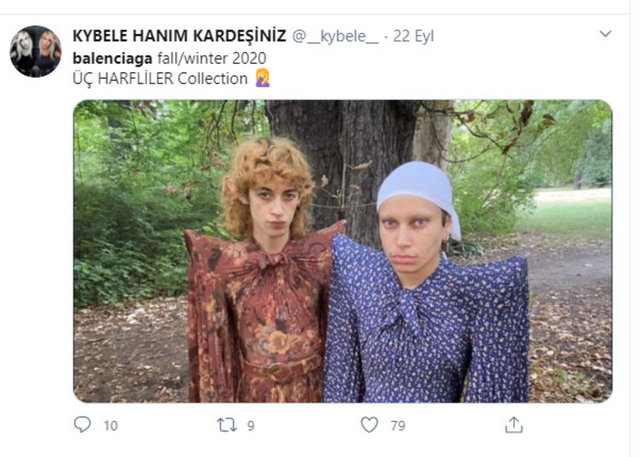Expand the tweet options chevron
The height and width of the screenshot is (457, 640).
(x=605, y=34)
